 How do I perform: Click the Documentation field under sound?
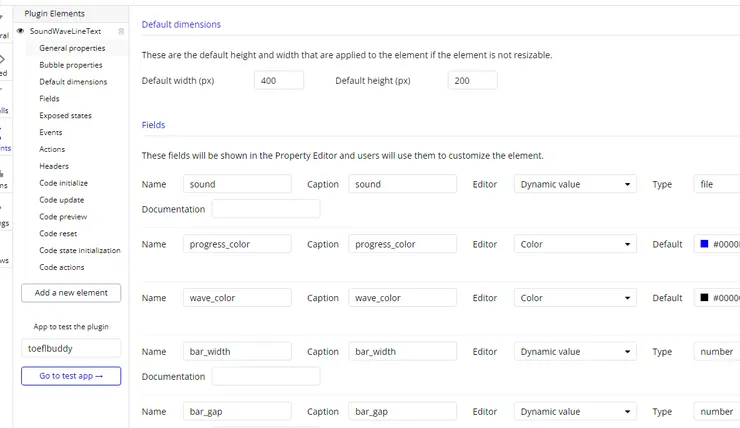coord(266,209)
